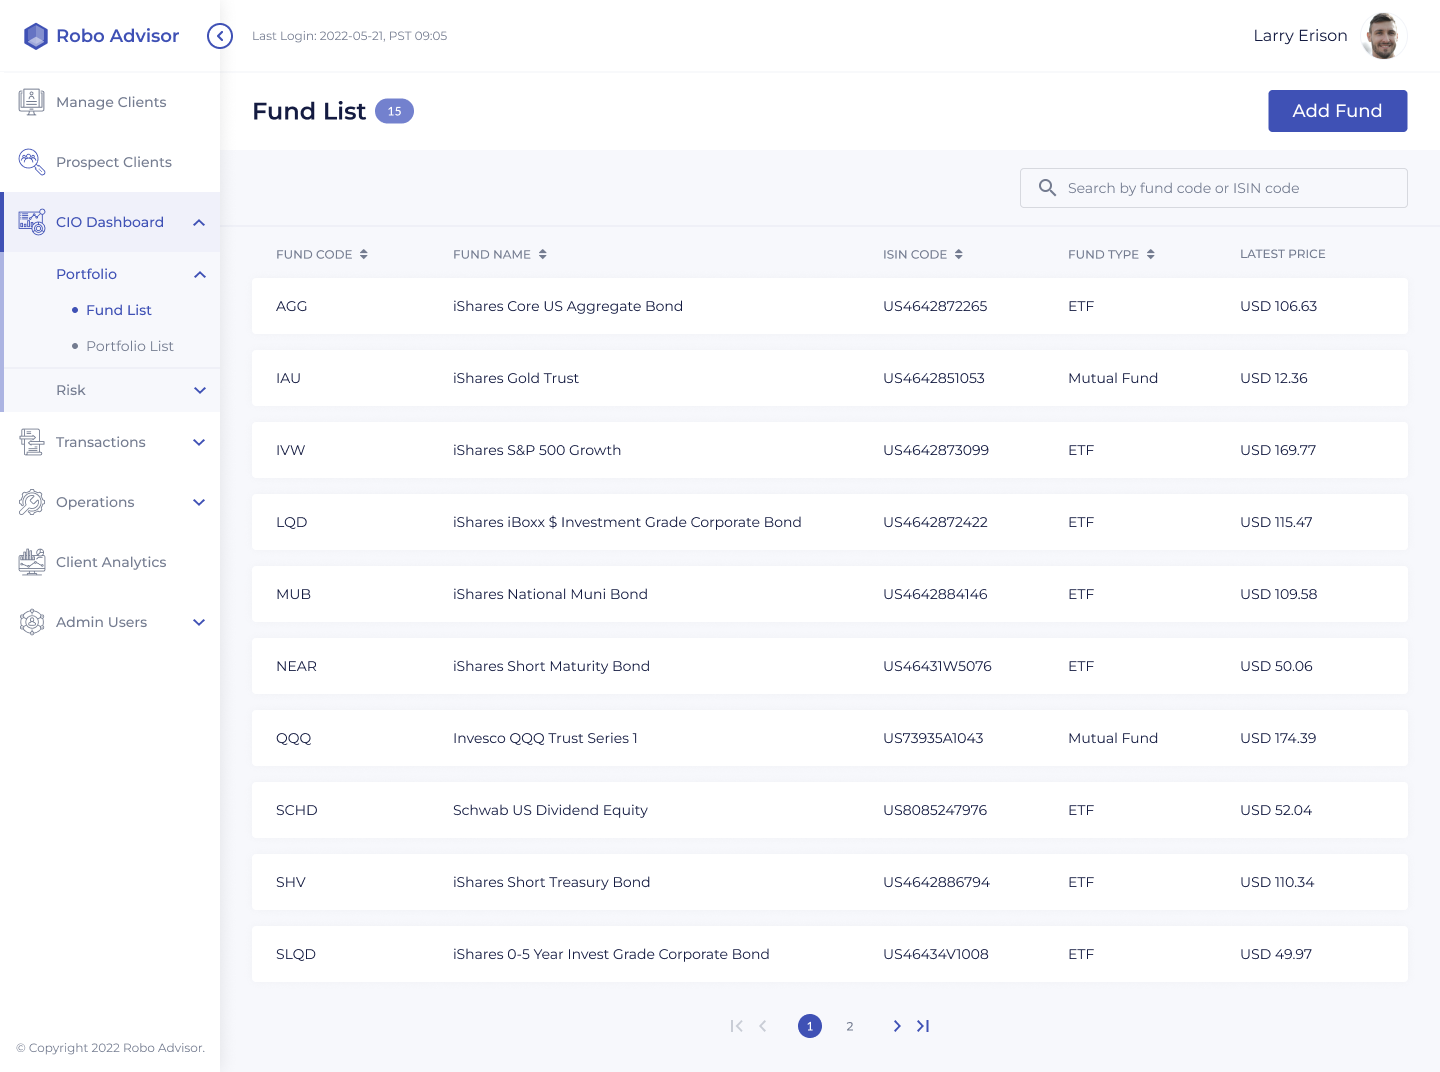
Task: Click Larry Erison's user name
Action: (x=1300, y=36)
